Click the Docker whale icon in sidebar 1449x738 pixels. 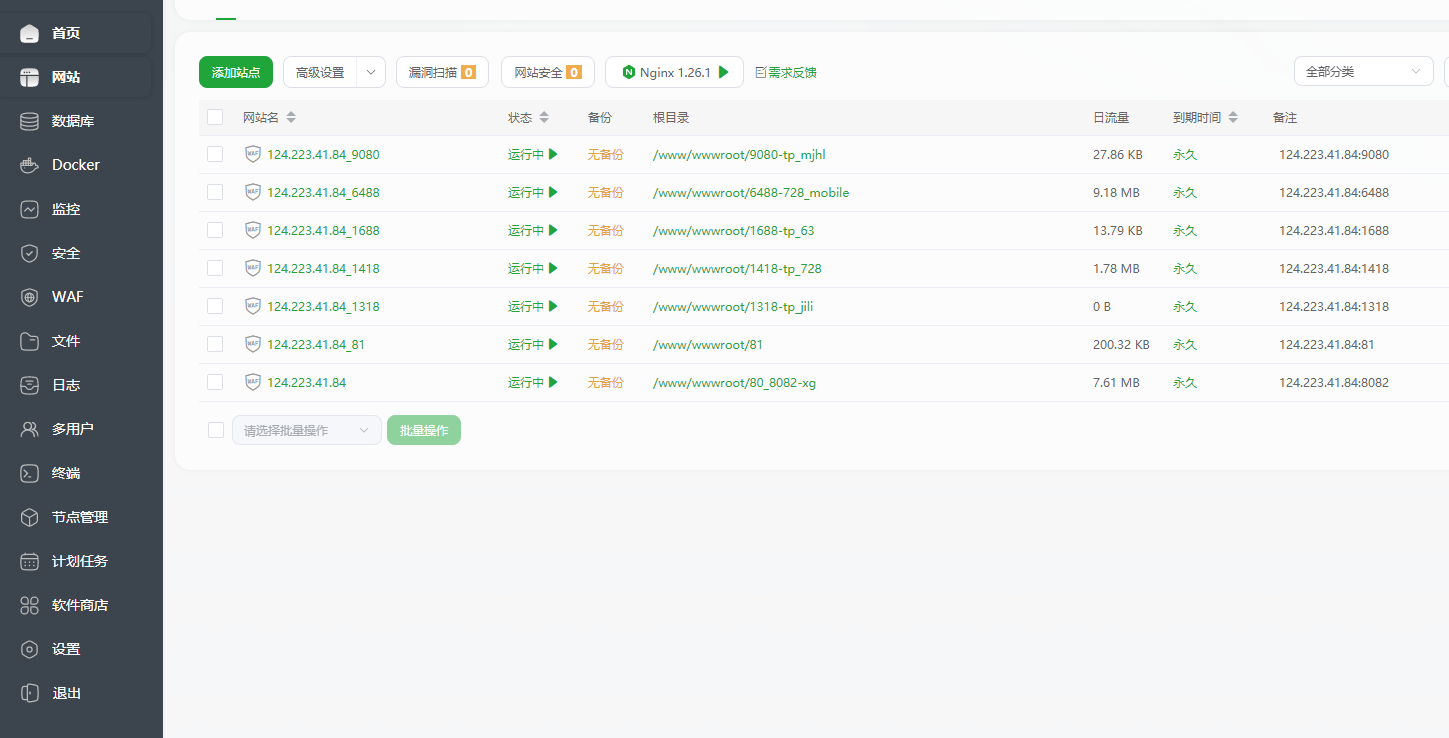[30, 165]
